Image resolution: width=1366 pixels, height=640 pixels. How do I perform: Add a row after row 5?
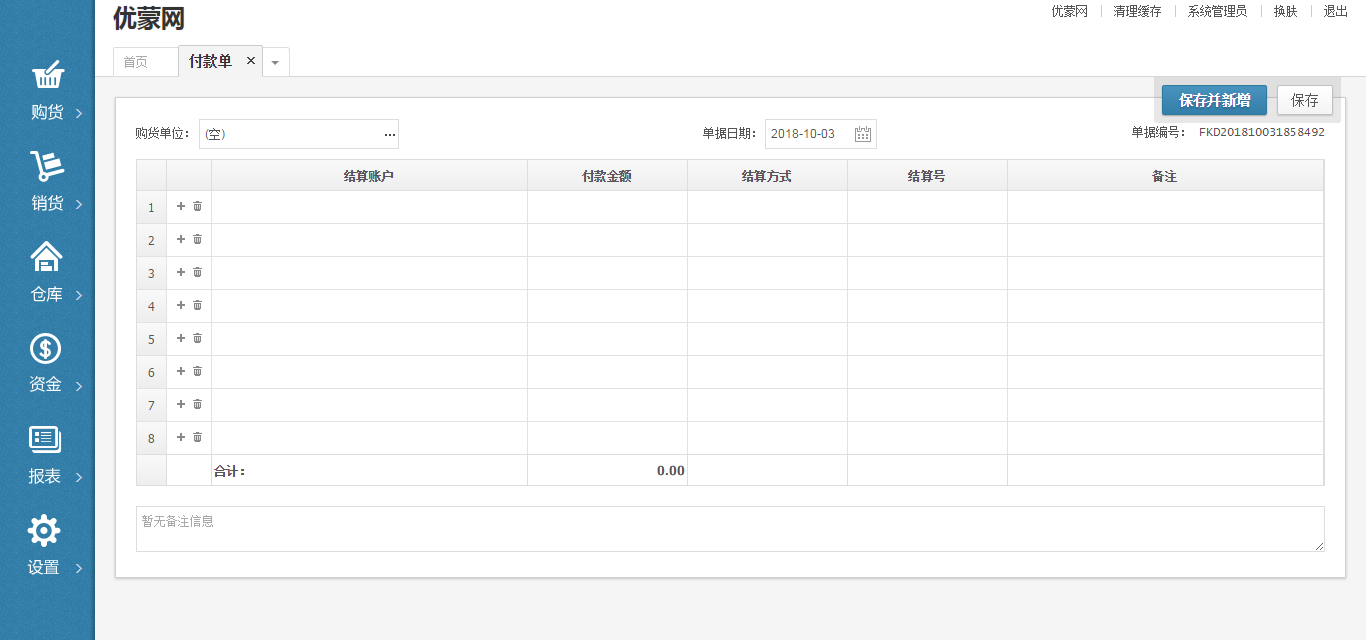181,338
